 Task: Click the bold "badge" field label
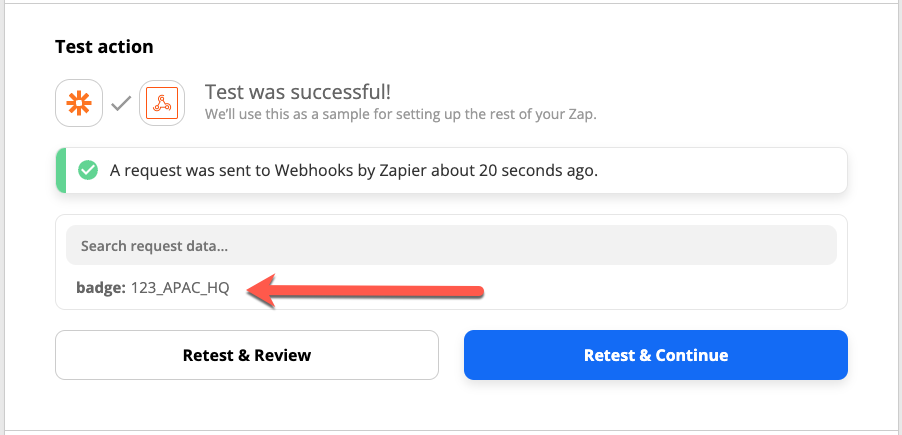[x=98, y=288]
